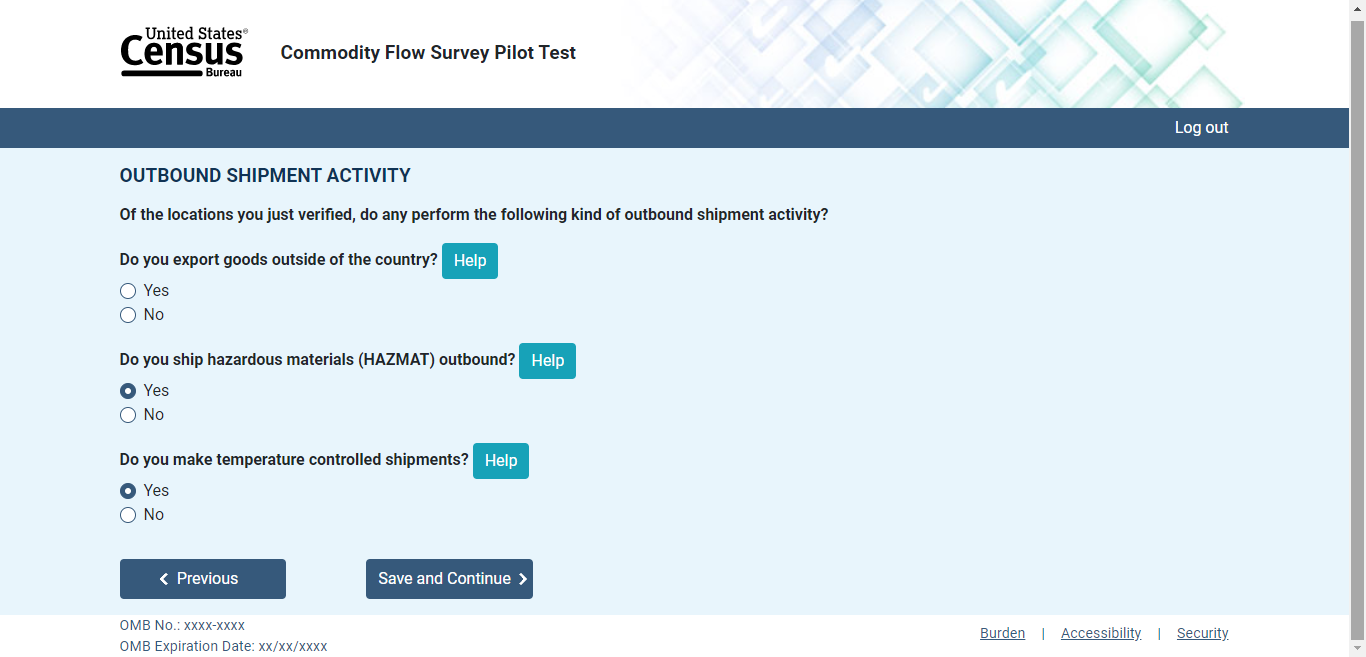
Task: Open the Security footer link
Action: click(x=1202, y=633)
